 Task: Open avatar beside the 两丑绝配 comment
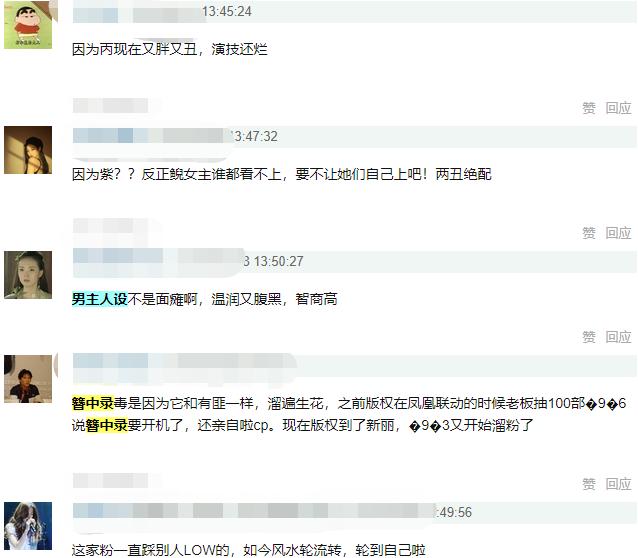tap(28, 150)
